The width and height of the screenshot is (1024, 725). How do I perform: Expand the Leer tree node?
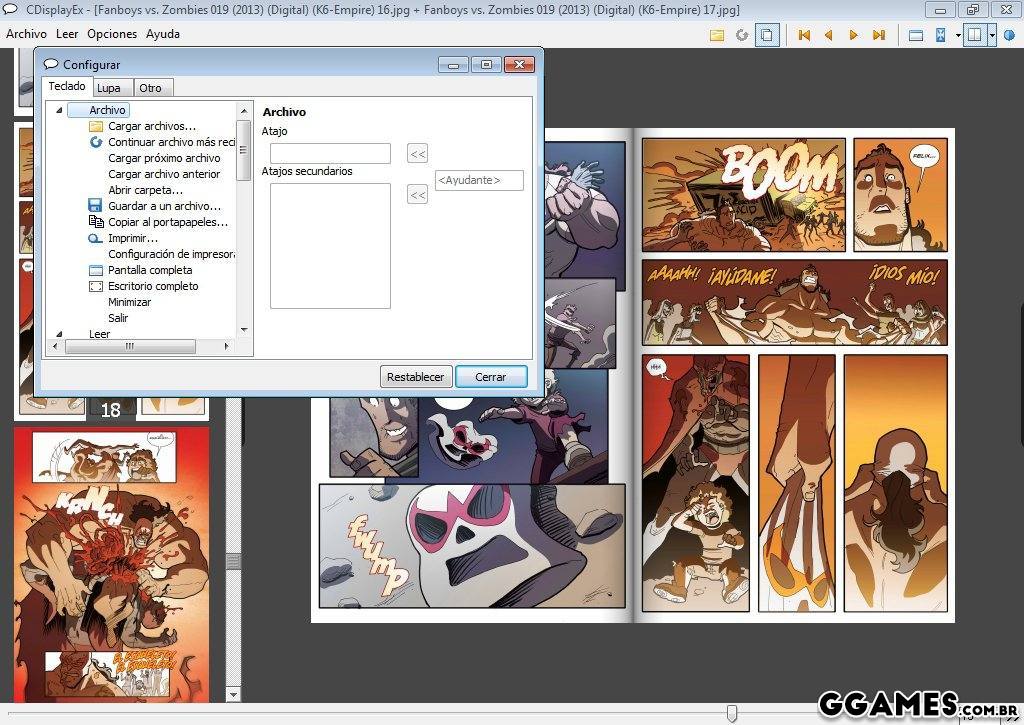(x=59, y=334)
